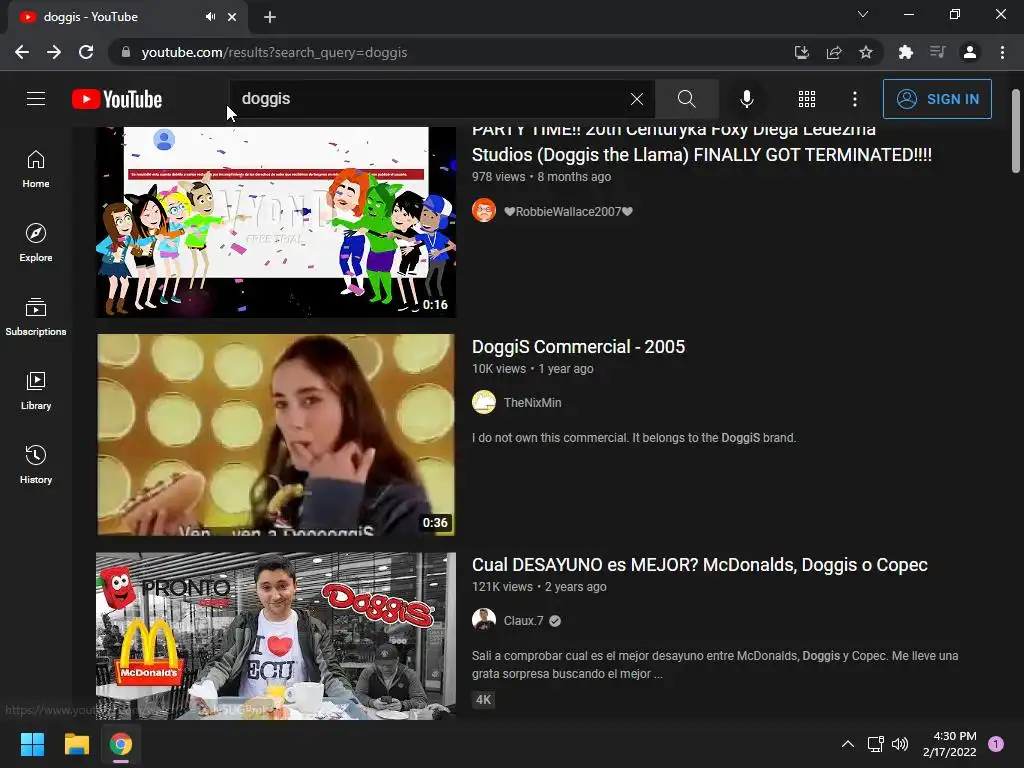
Task: Install the app via the address bar icon
Action: point(801,52)
